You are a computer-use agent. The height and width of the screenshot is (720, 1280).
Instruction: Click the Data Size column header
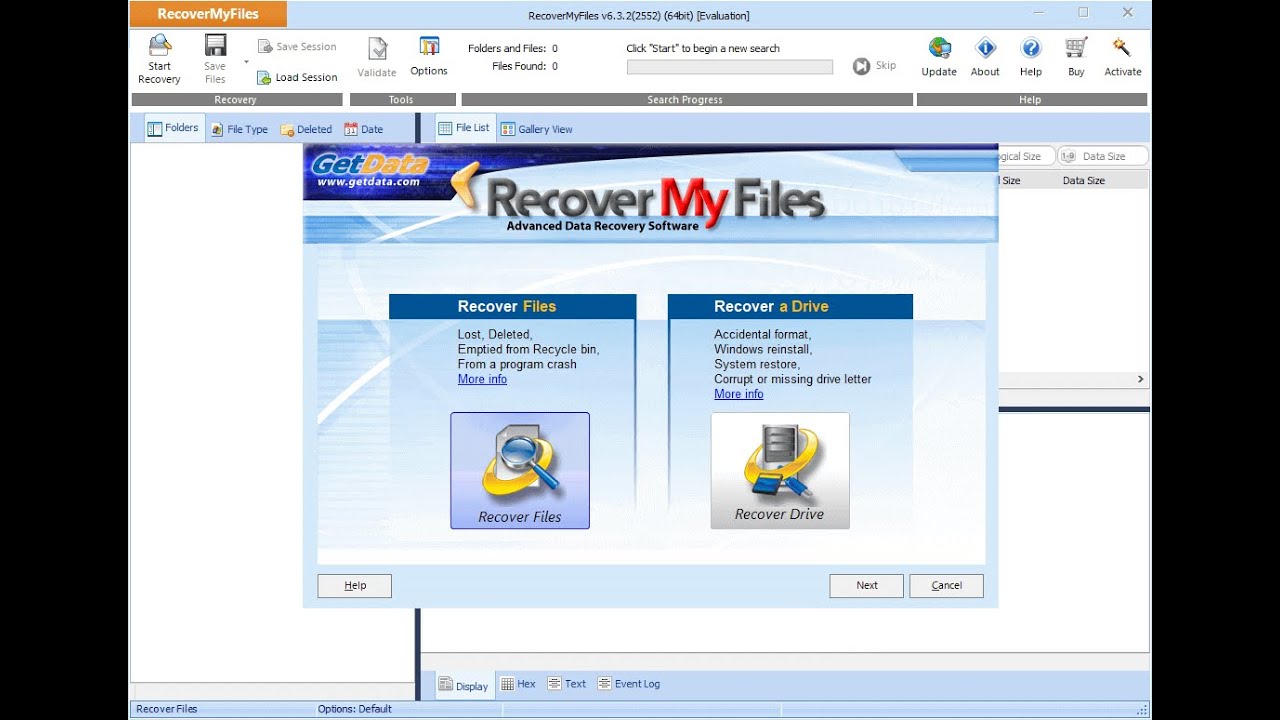[x=1084, y=181]
